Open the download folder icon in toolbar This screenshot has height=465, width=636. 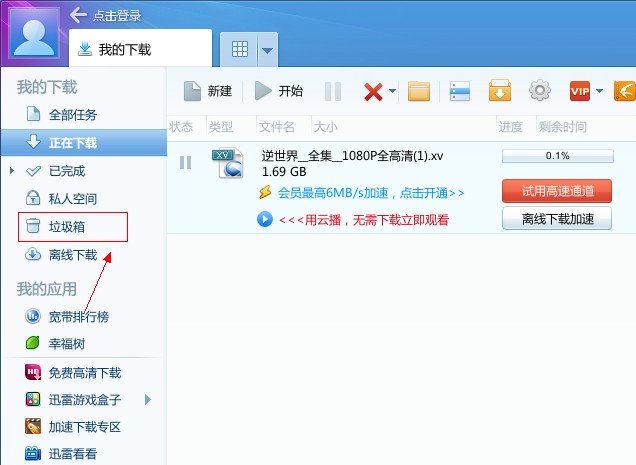pyautogui.click(x=419, y=90)
